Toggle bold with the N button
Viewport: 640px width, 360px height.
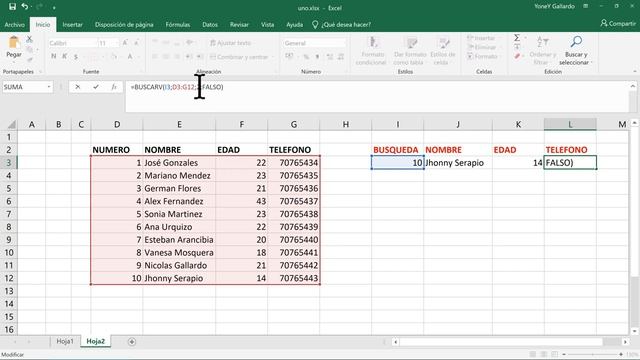[53, 57]
